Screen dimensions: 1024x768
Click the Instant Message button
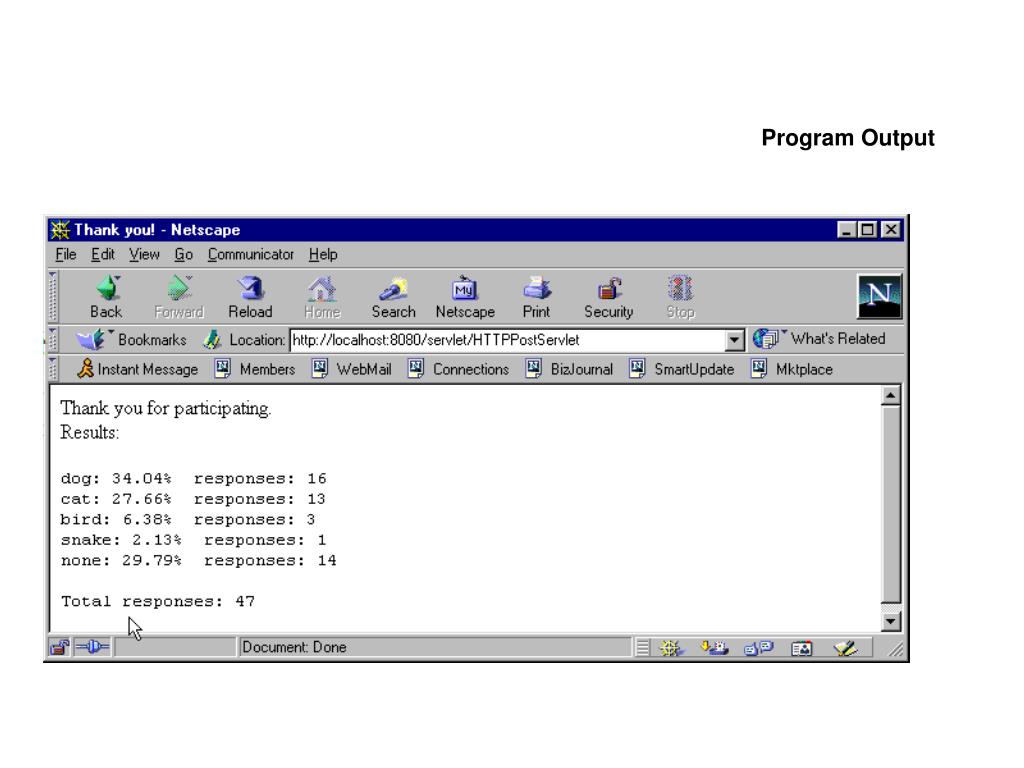click(x=137, y=369)
